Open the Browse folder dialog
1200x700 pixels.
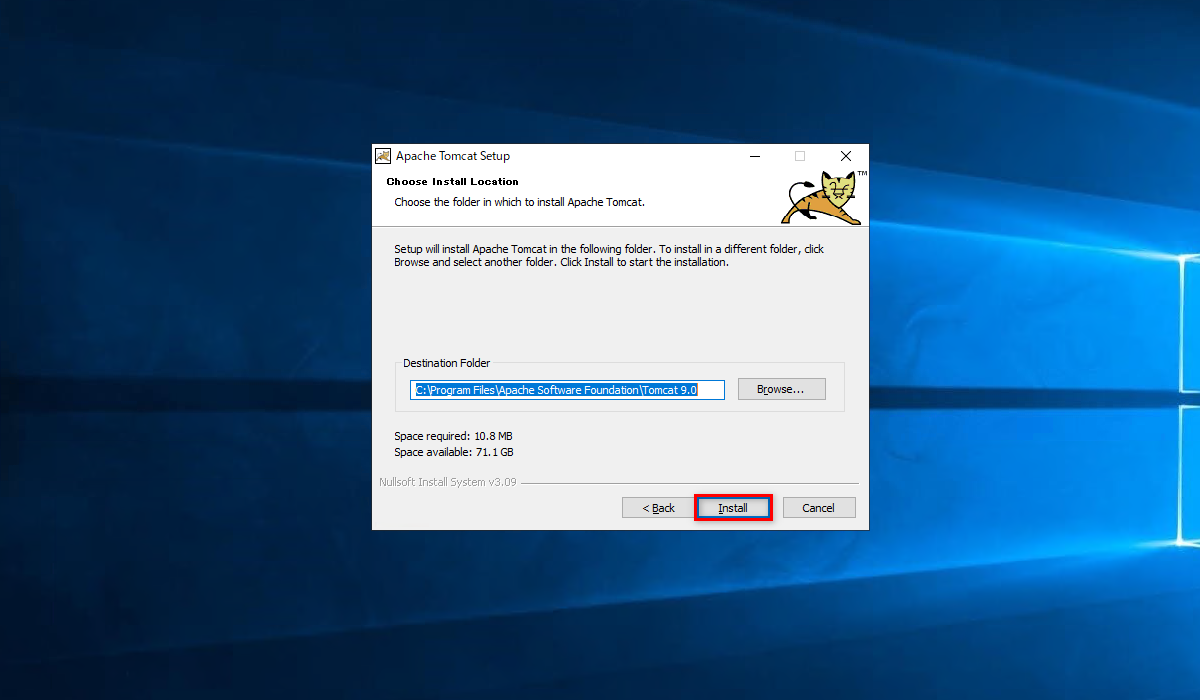781,389
